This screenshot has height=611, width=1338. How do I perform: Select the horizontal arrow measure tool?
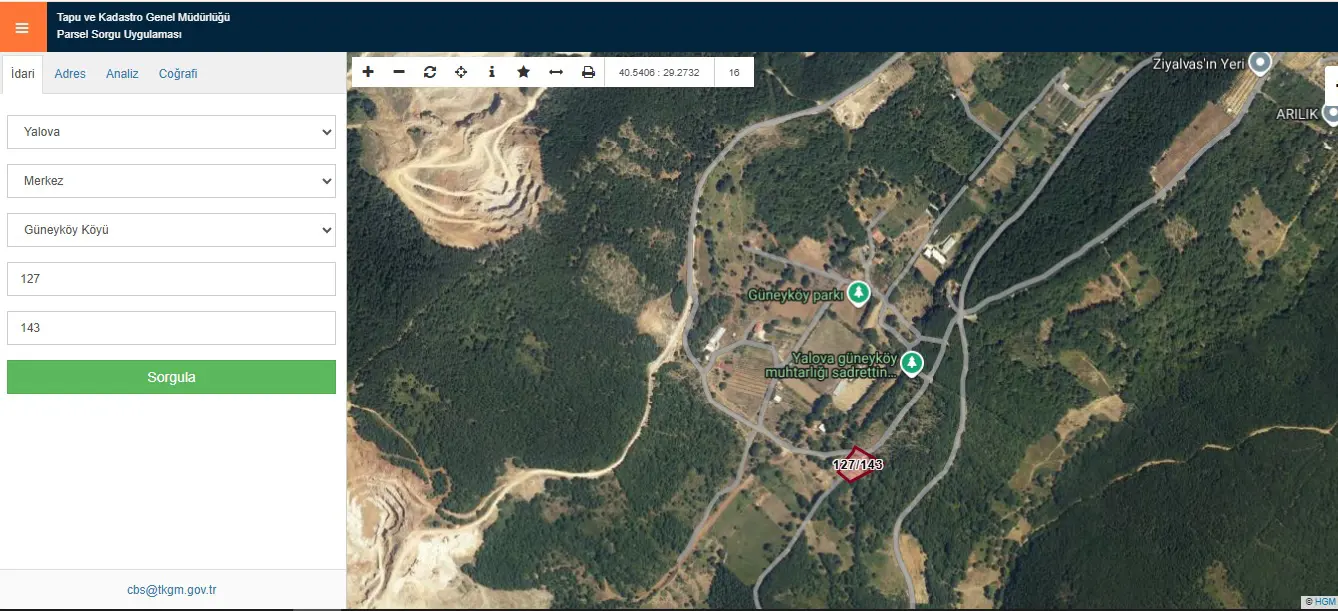click(x=556, y=72)
